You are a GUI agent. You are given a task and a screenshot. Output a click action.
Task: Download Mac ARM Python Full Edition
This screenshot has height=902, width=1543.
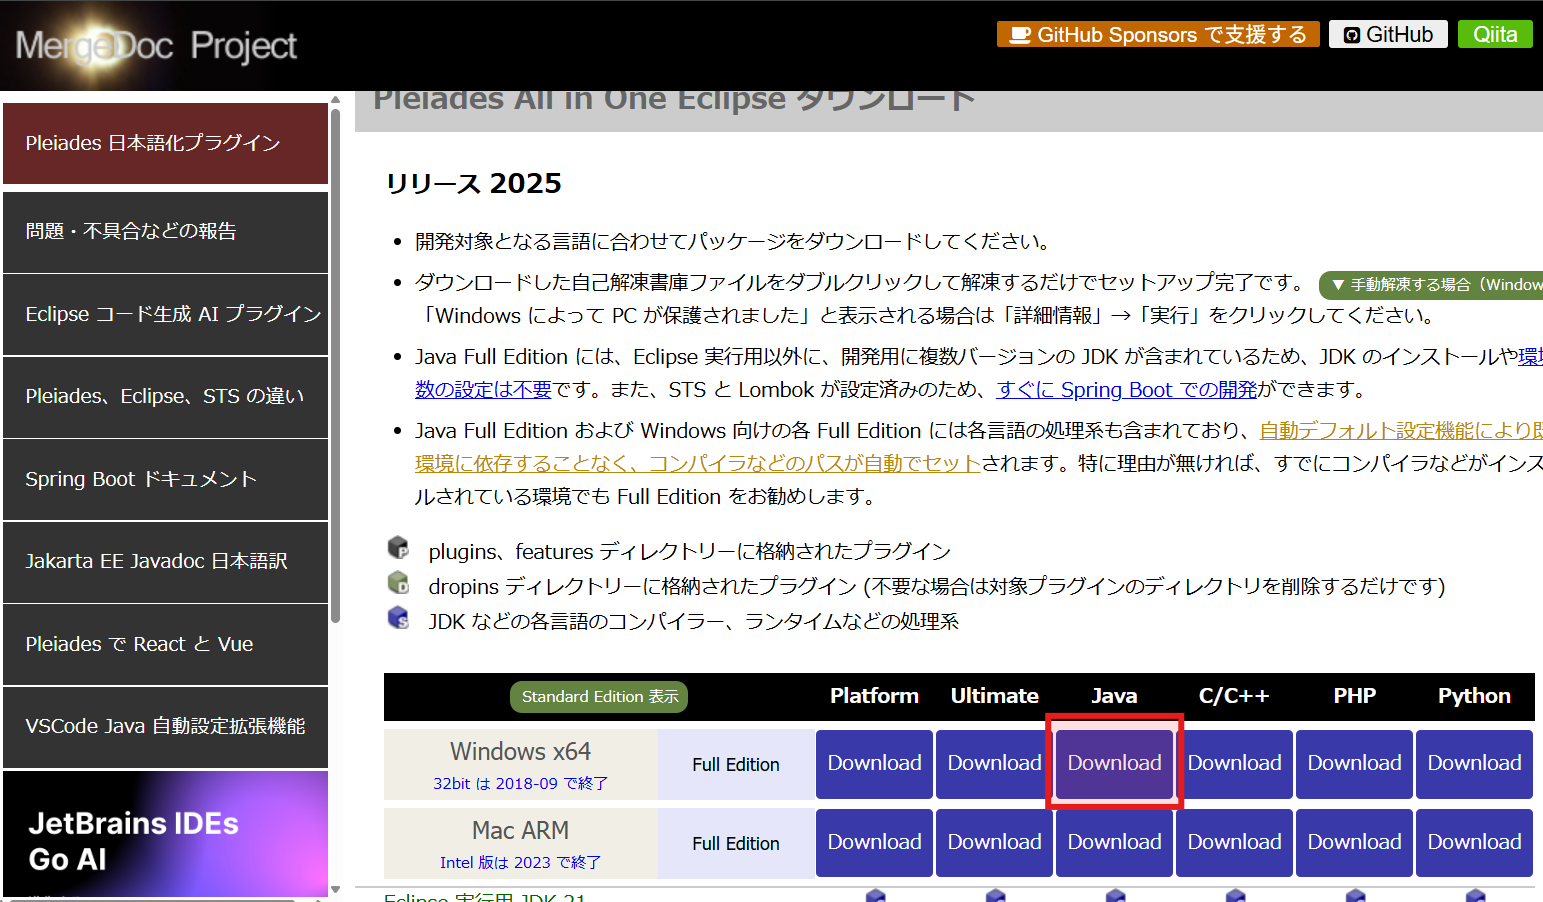click(1474, 842)
